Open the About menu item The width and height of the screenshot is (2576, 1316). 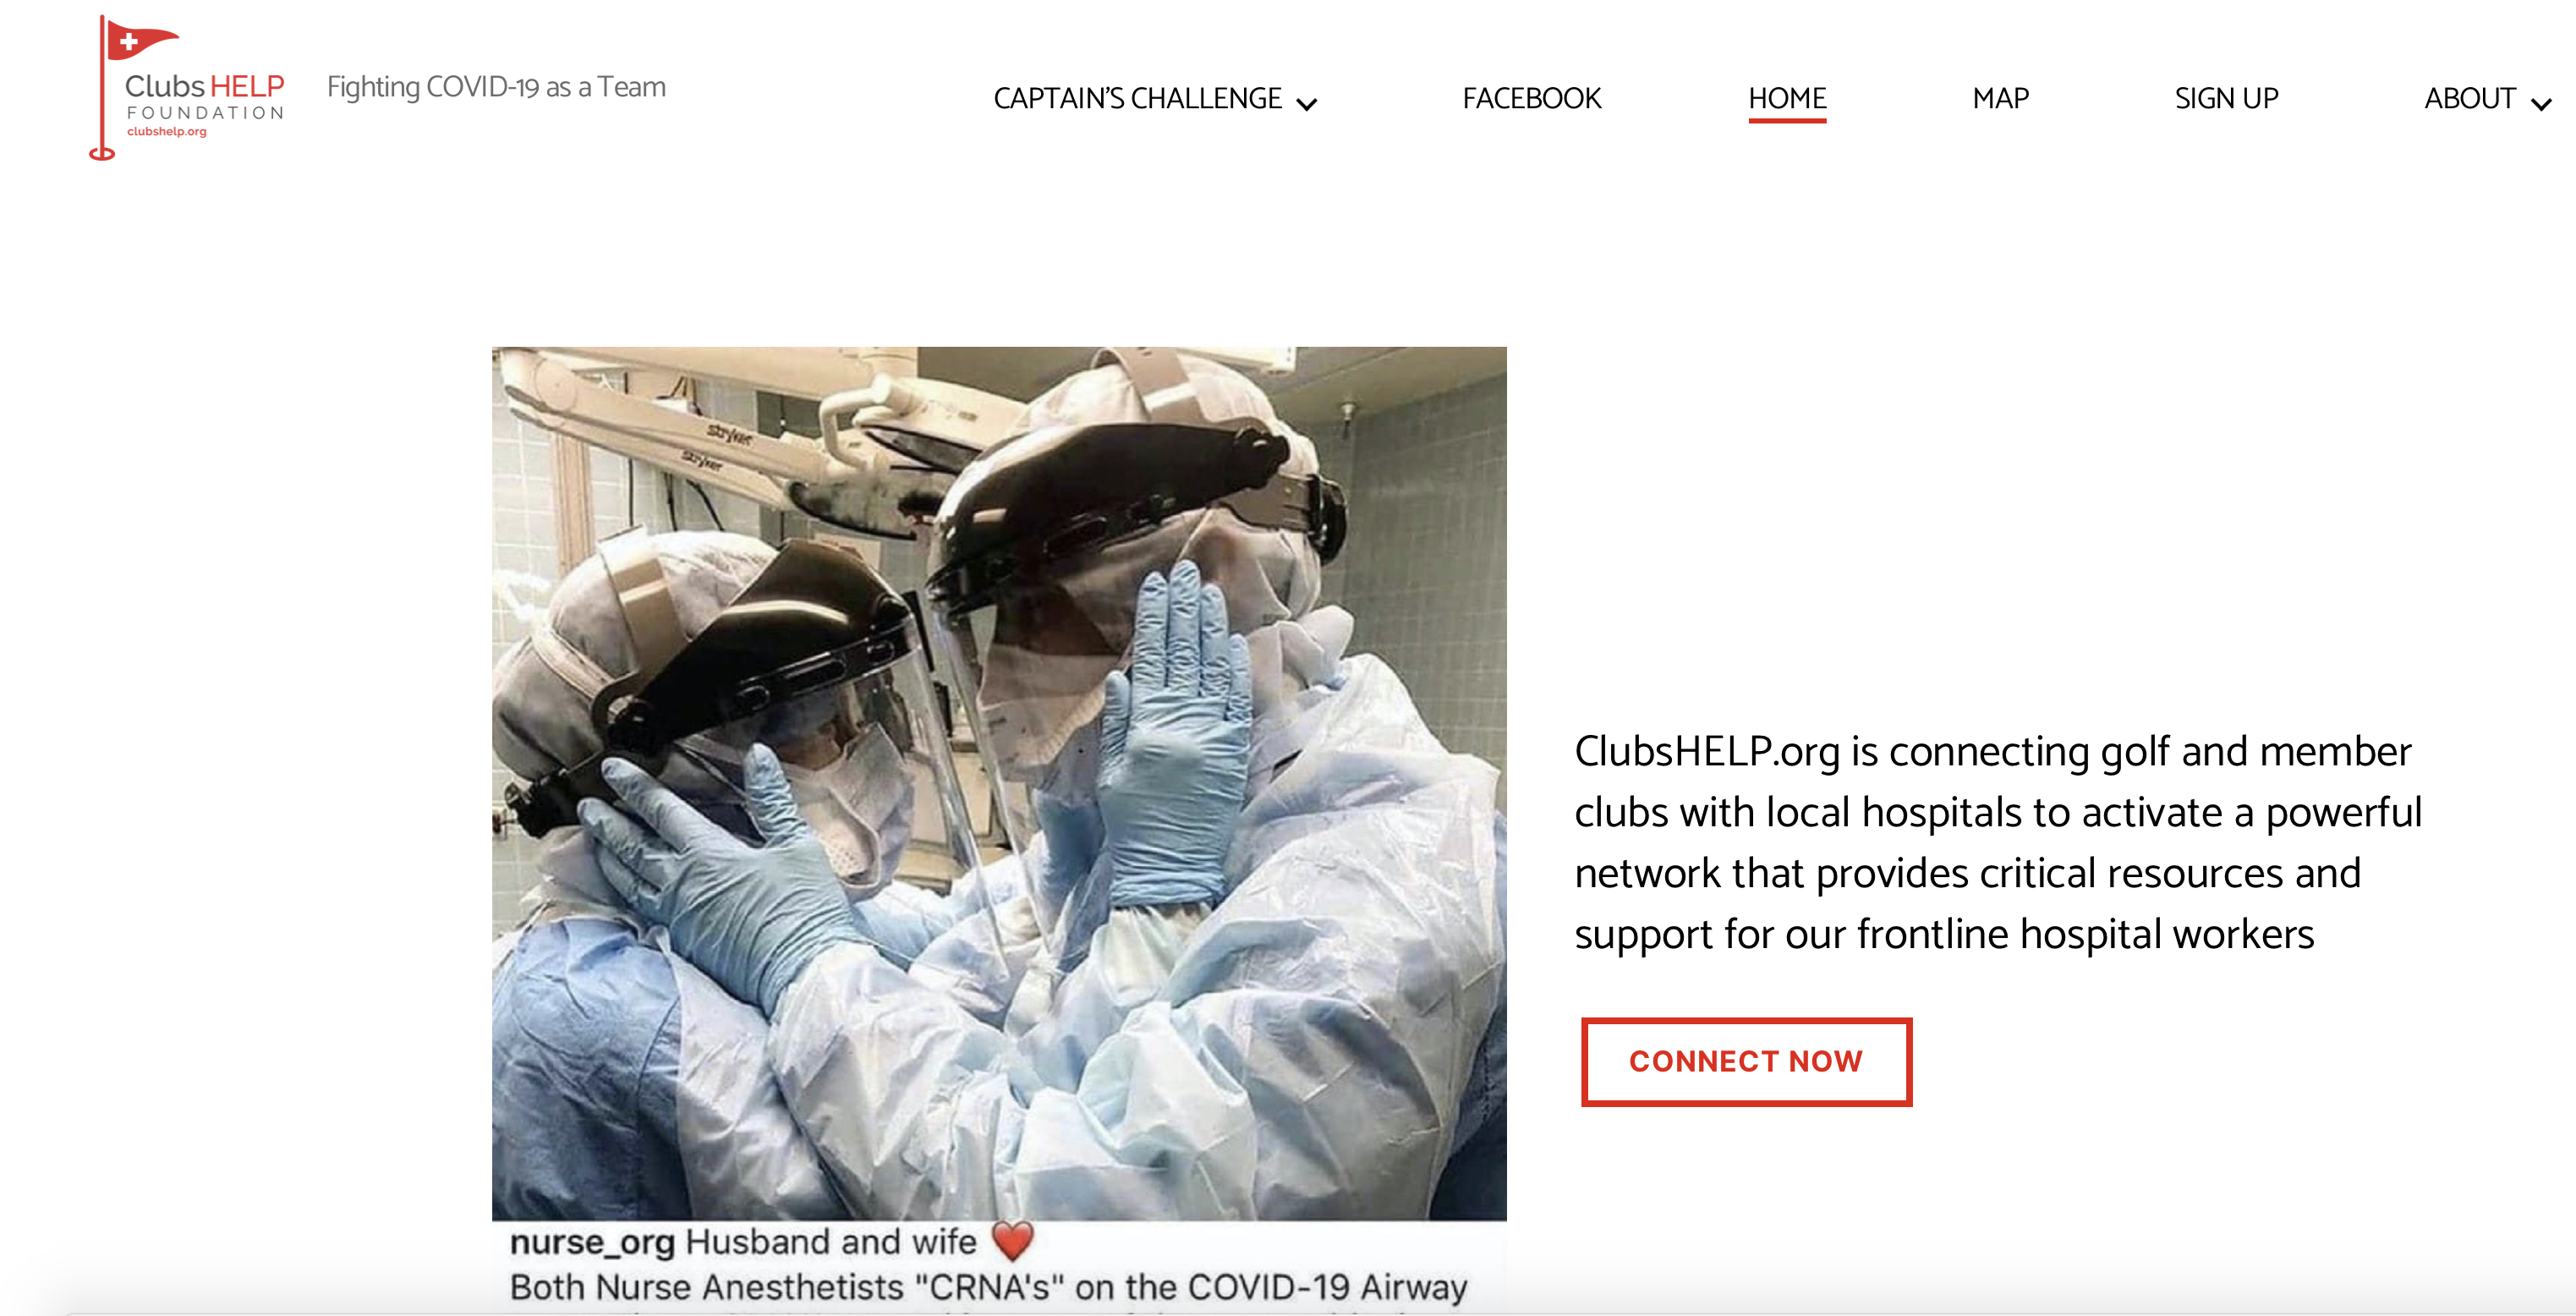[2470, 98]
